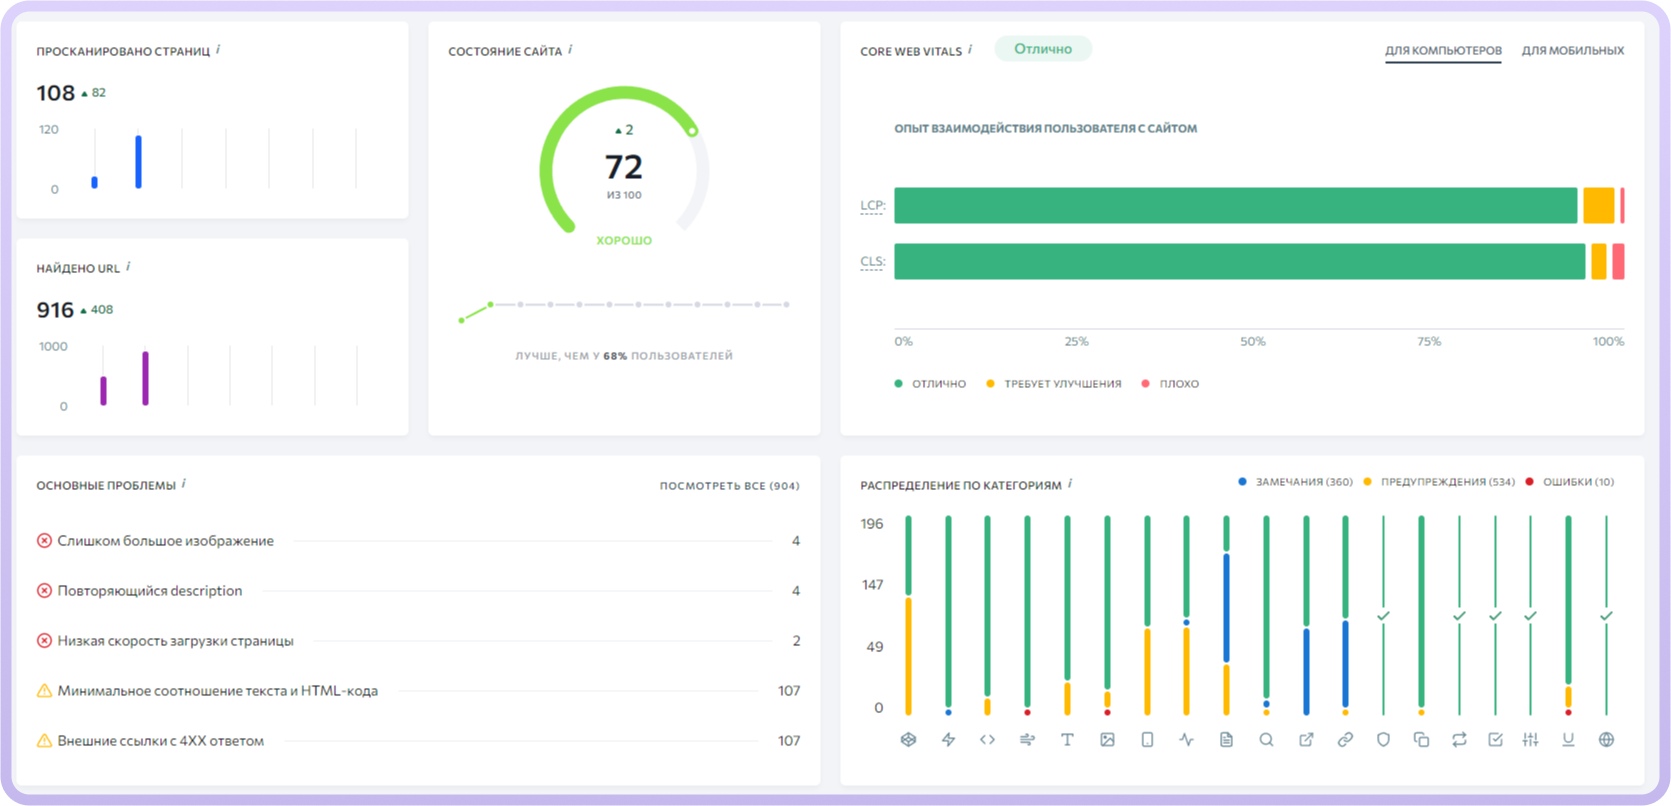Click the green LCP progress bar
This screenshot has width=1671, height=806.
1235,206
